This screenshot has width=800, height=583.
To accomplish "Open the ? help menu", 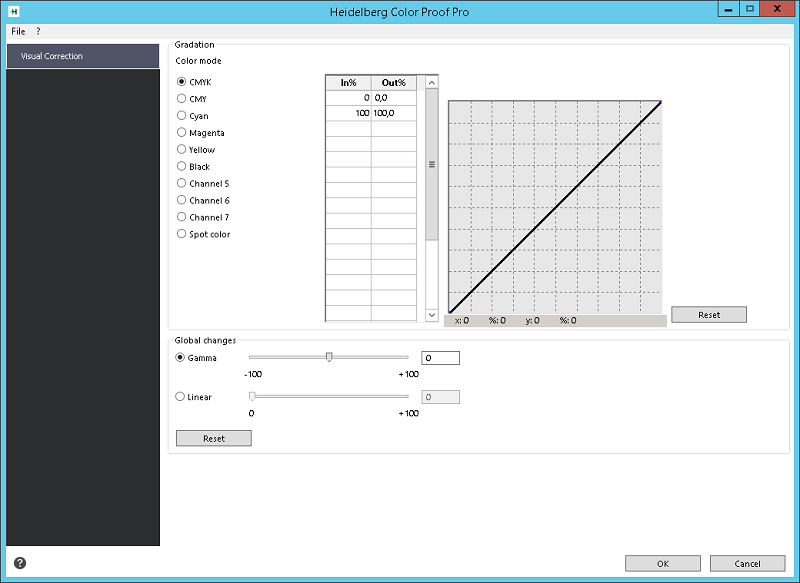I will coord(38,31).
